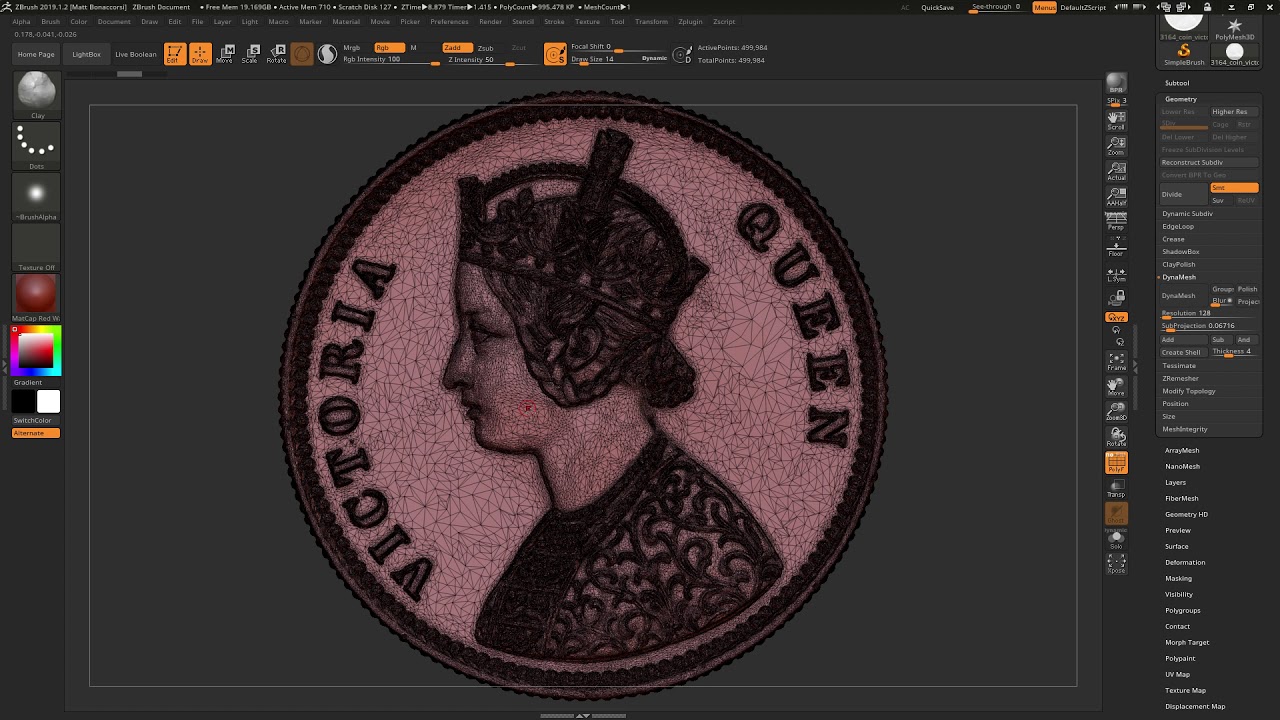Viewport: 1280px width, 720px height.
Task: Adjust the DynaMesh Resolution slider
Action: pyautogui.click(x=1209, y=314)
